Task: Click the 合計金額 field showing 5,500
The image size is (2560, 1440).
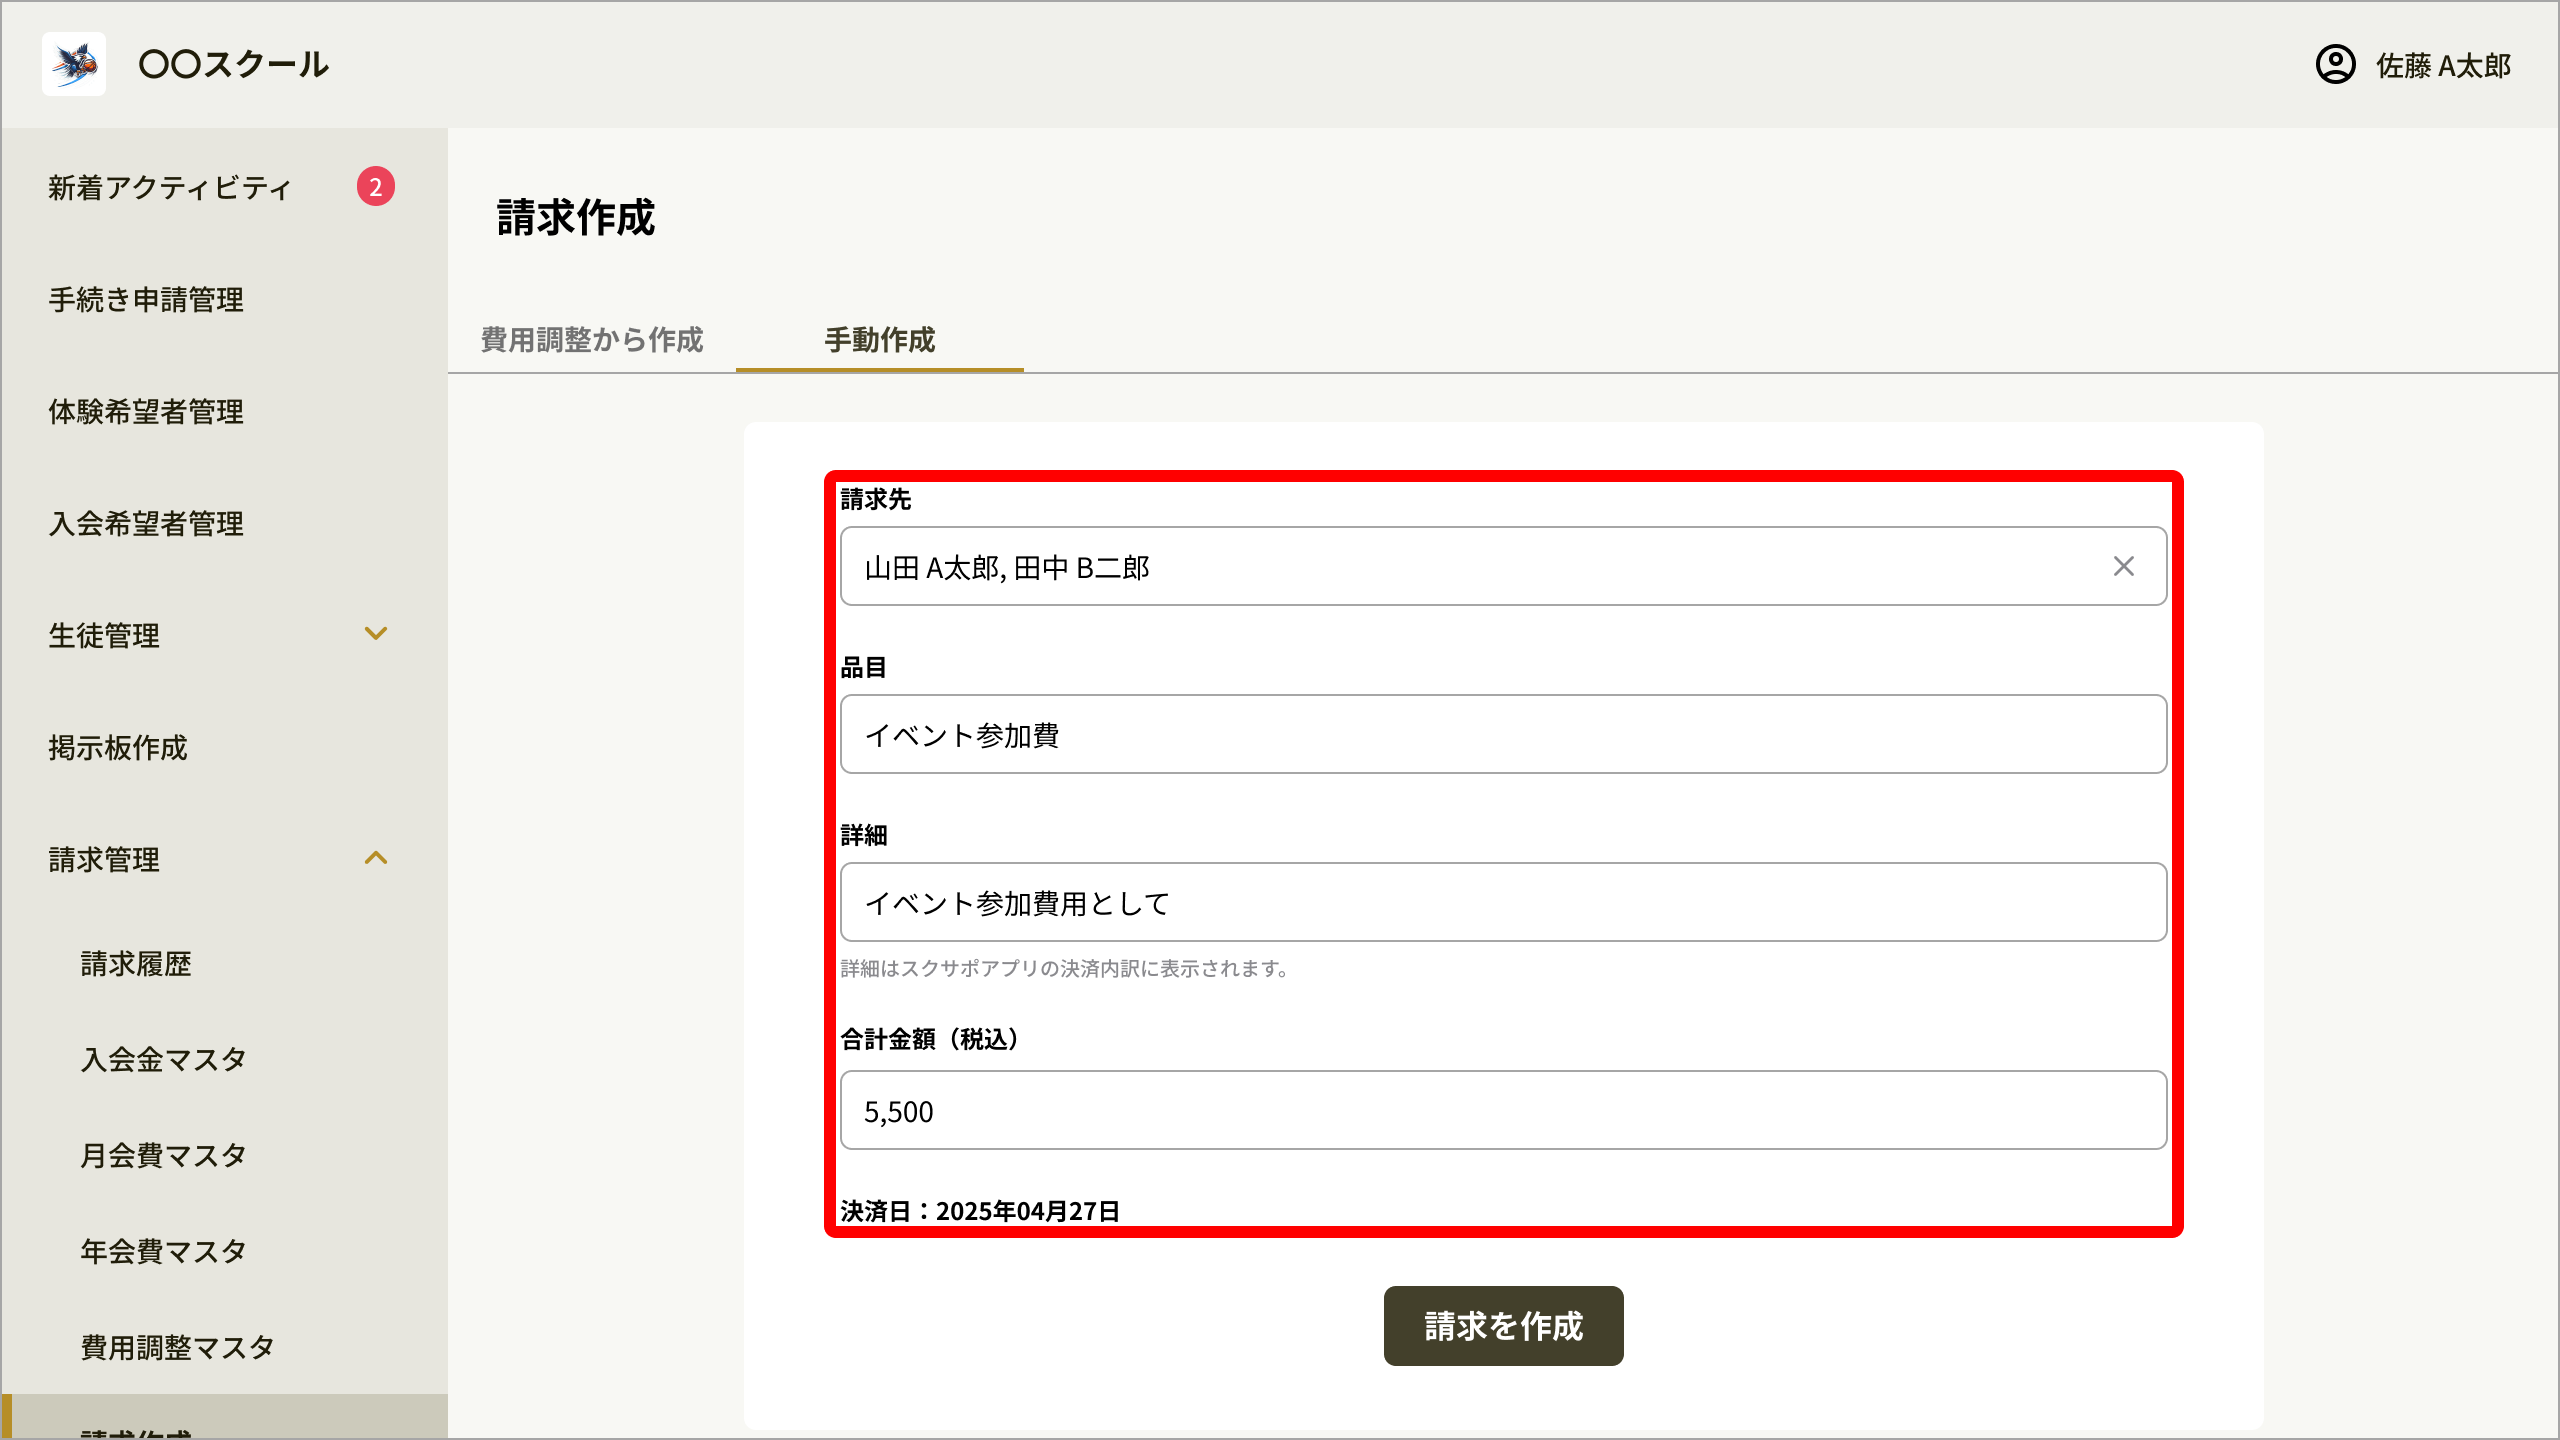Action: pyautogui.click(x=1504, y=1110)
